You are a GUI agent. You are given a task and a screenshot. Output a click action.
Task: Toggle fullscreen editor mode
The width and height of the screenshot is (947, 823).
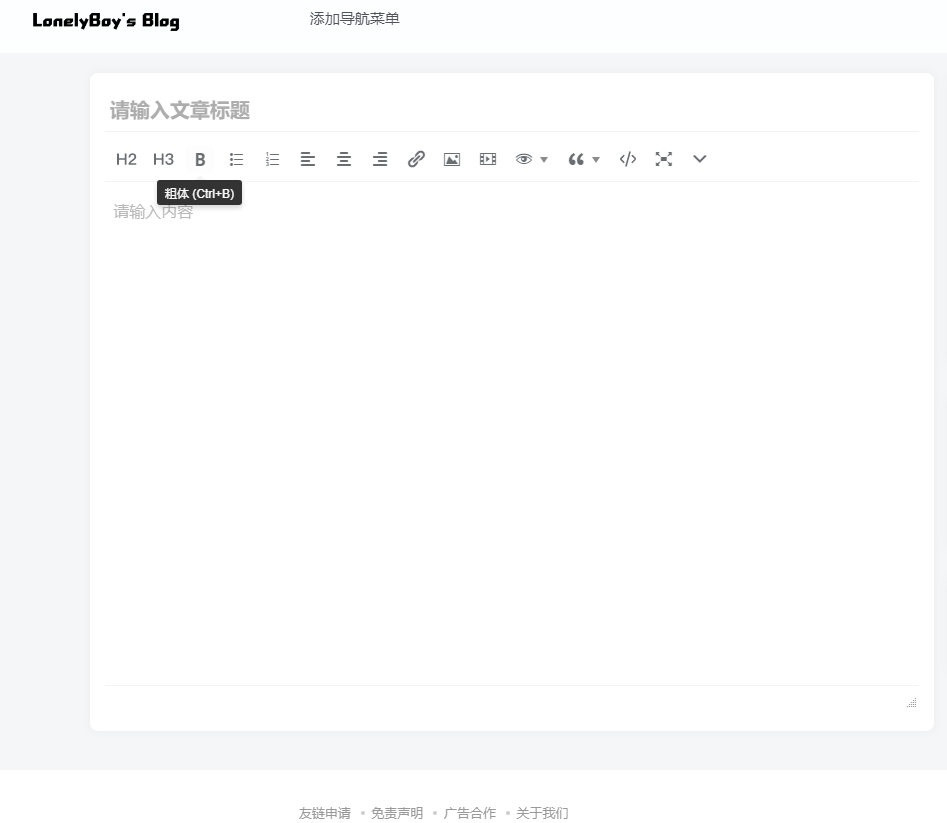pyautogui.click(x=664, y=159)
